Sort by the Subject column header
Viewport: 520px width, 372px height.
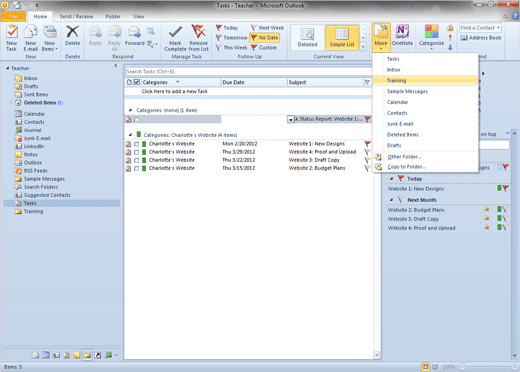[x=325, y=82]
